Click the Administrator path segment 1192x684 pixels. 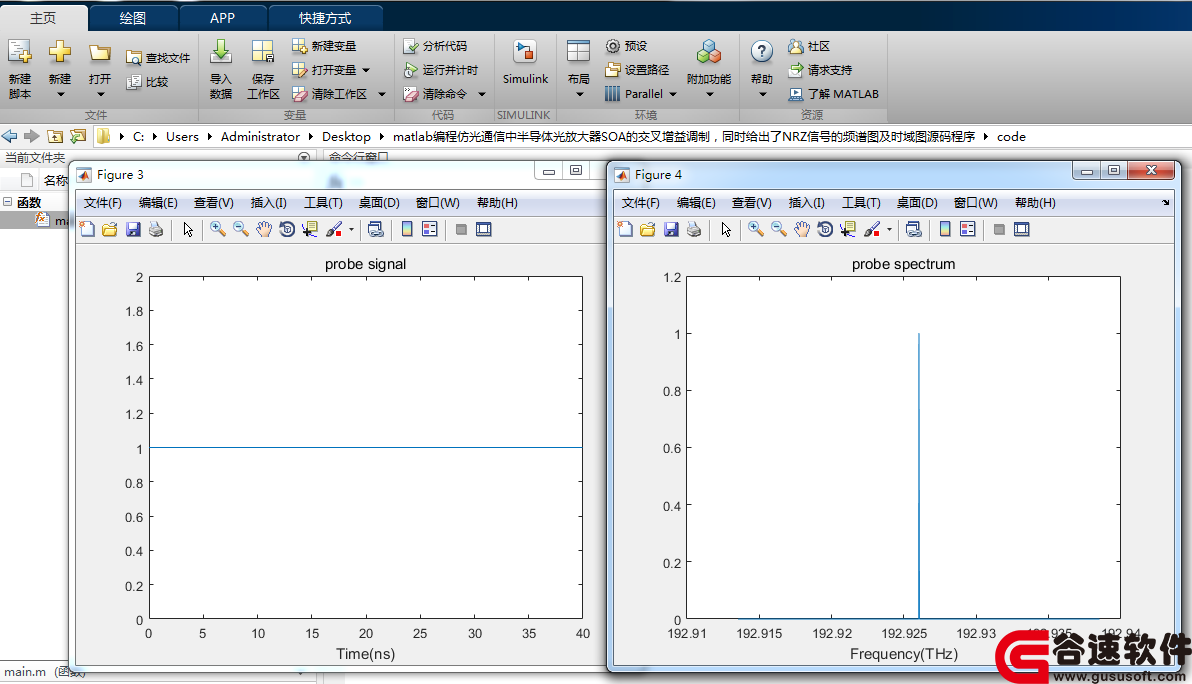[260, 137]
